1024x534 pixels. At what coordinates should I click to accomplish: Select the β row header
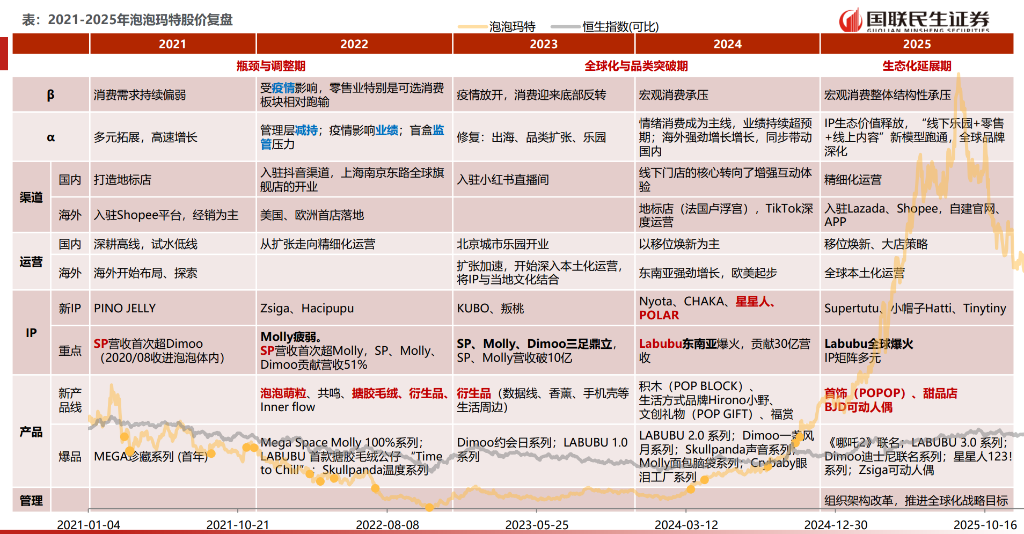tap(50, 95)
